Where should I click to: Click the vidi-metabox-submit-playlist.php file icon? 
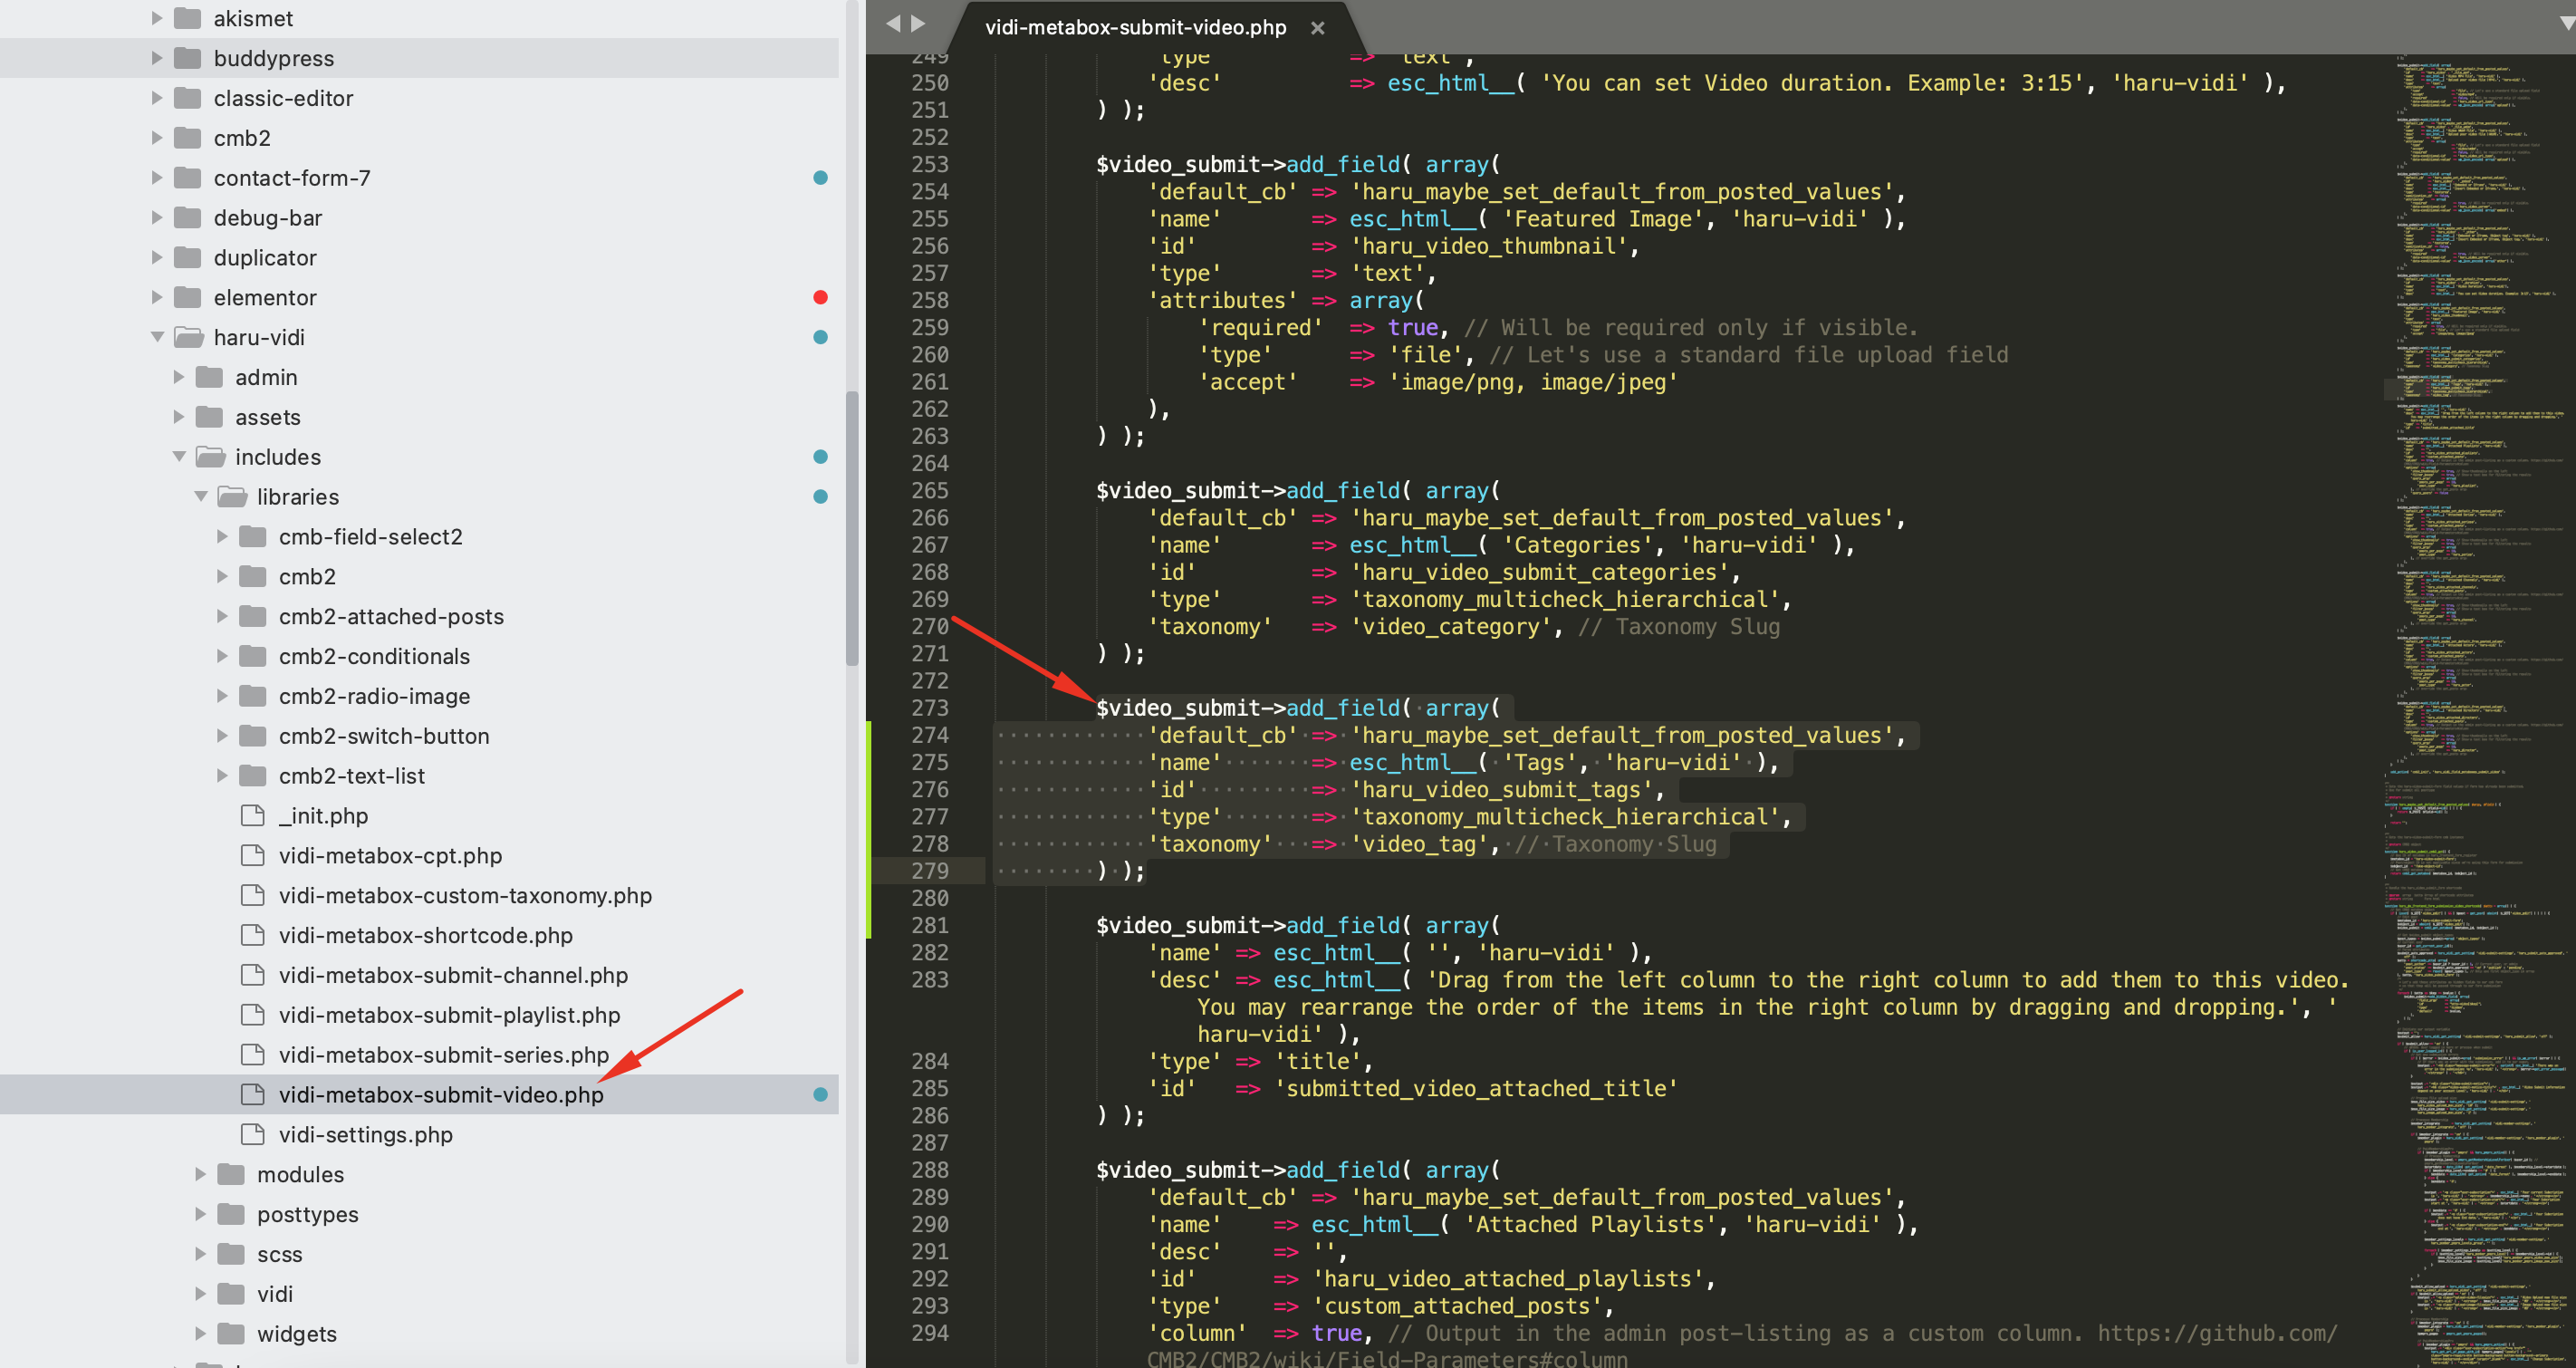click(x=253, y=1015)
